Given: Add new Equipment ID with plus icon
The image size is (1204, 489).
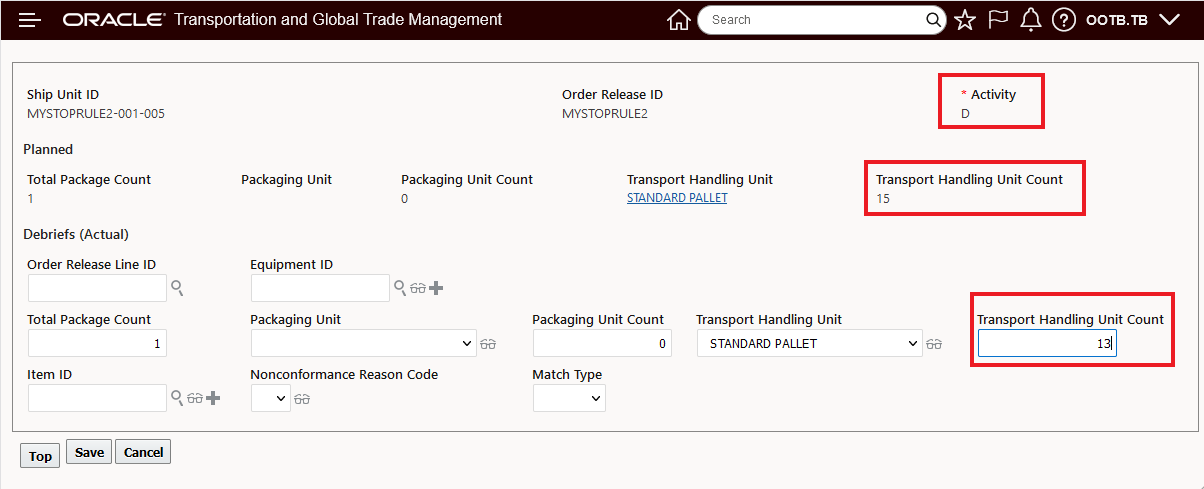Looking at the screenshot, I should (x=436, y=288).
